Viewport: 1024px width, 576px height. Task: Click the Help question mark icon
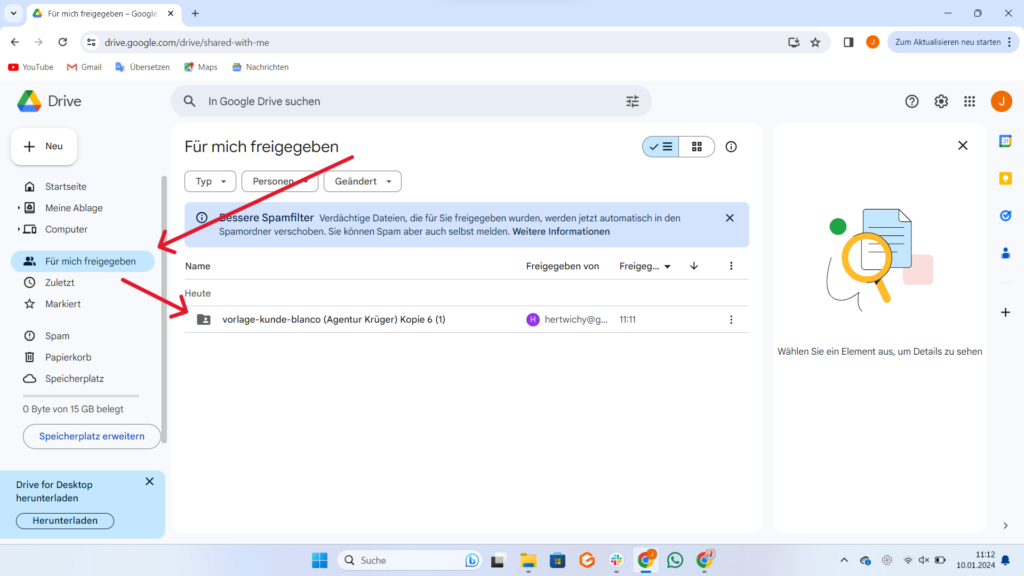point(912,101)
